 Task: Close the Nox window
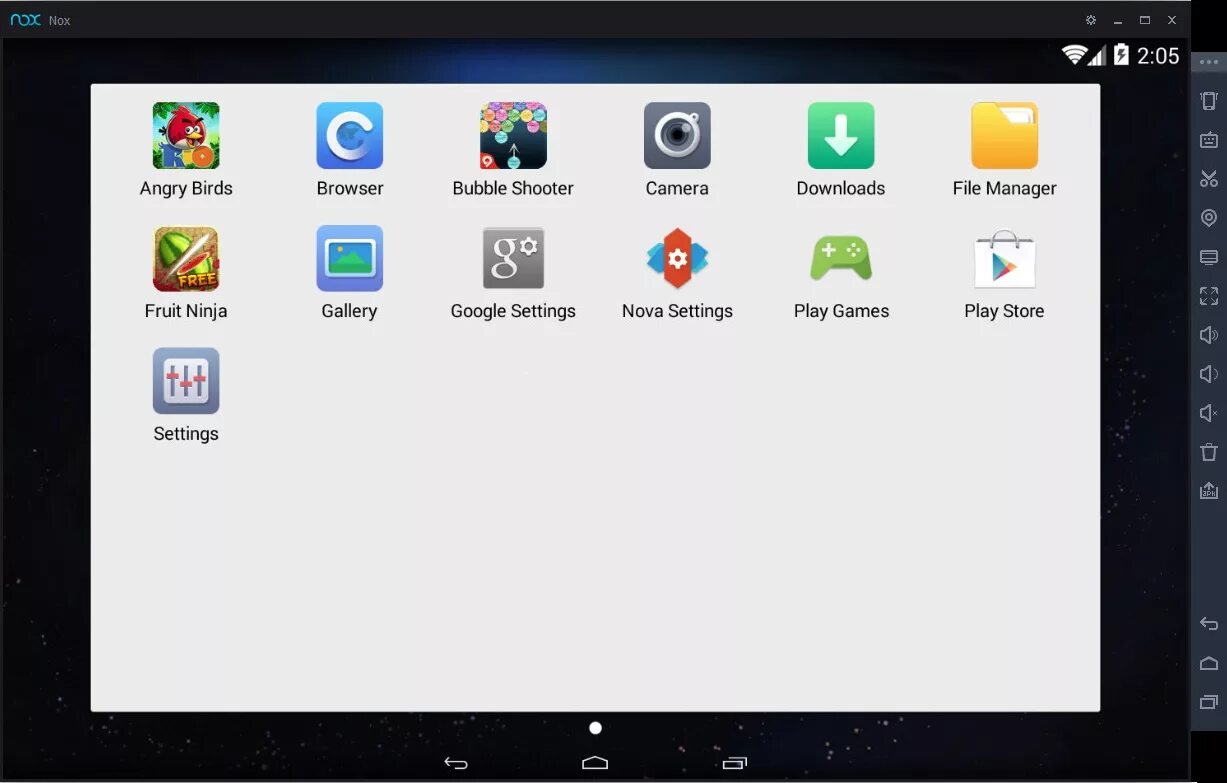(1172, 20)
